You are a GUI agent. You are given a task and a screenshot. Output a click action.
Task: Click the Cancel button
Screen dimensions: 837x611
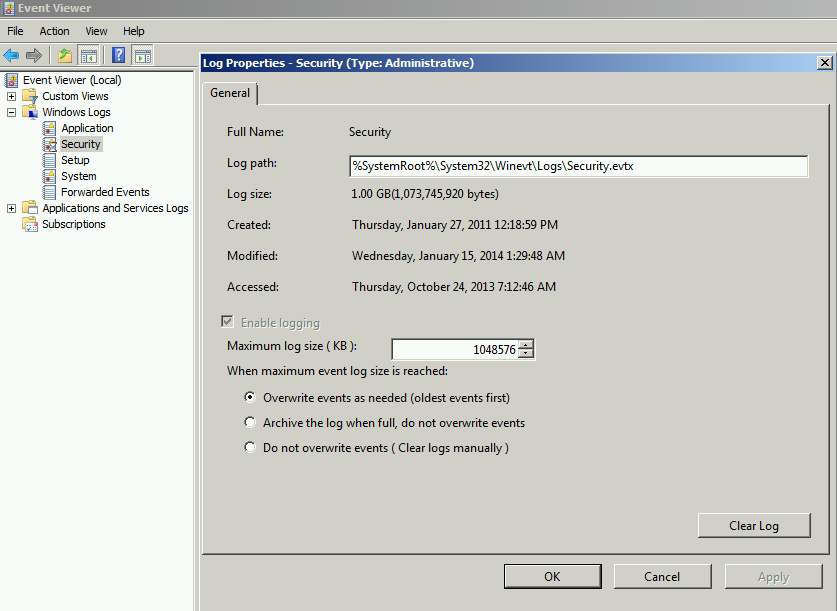(x=662, y=577)
